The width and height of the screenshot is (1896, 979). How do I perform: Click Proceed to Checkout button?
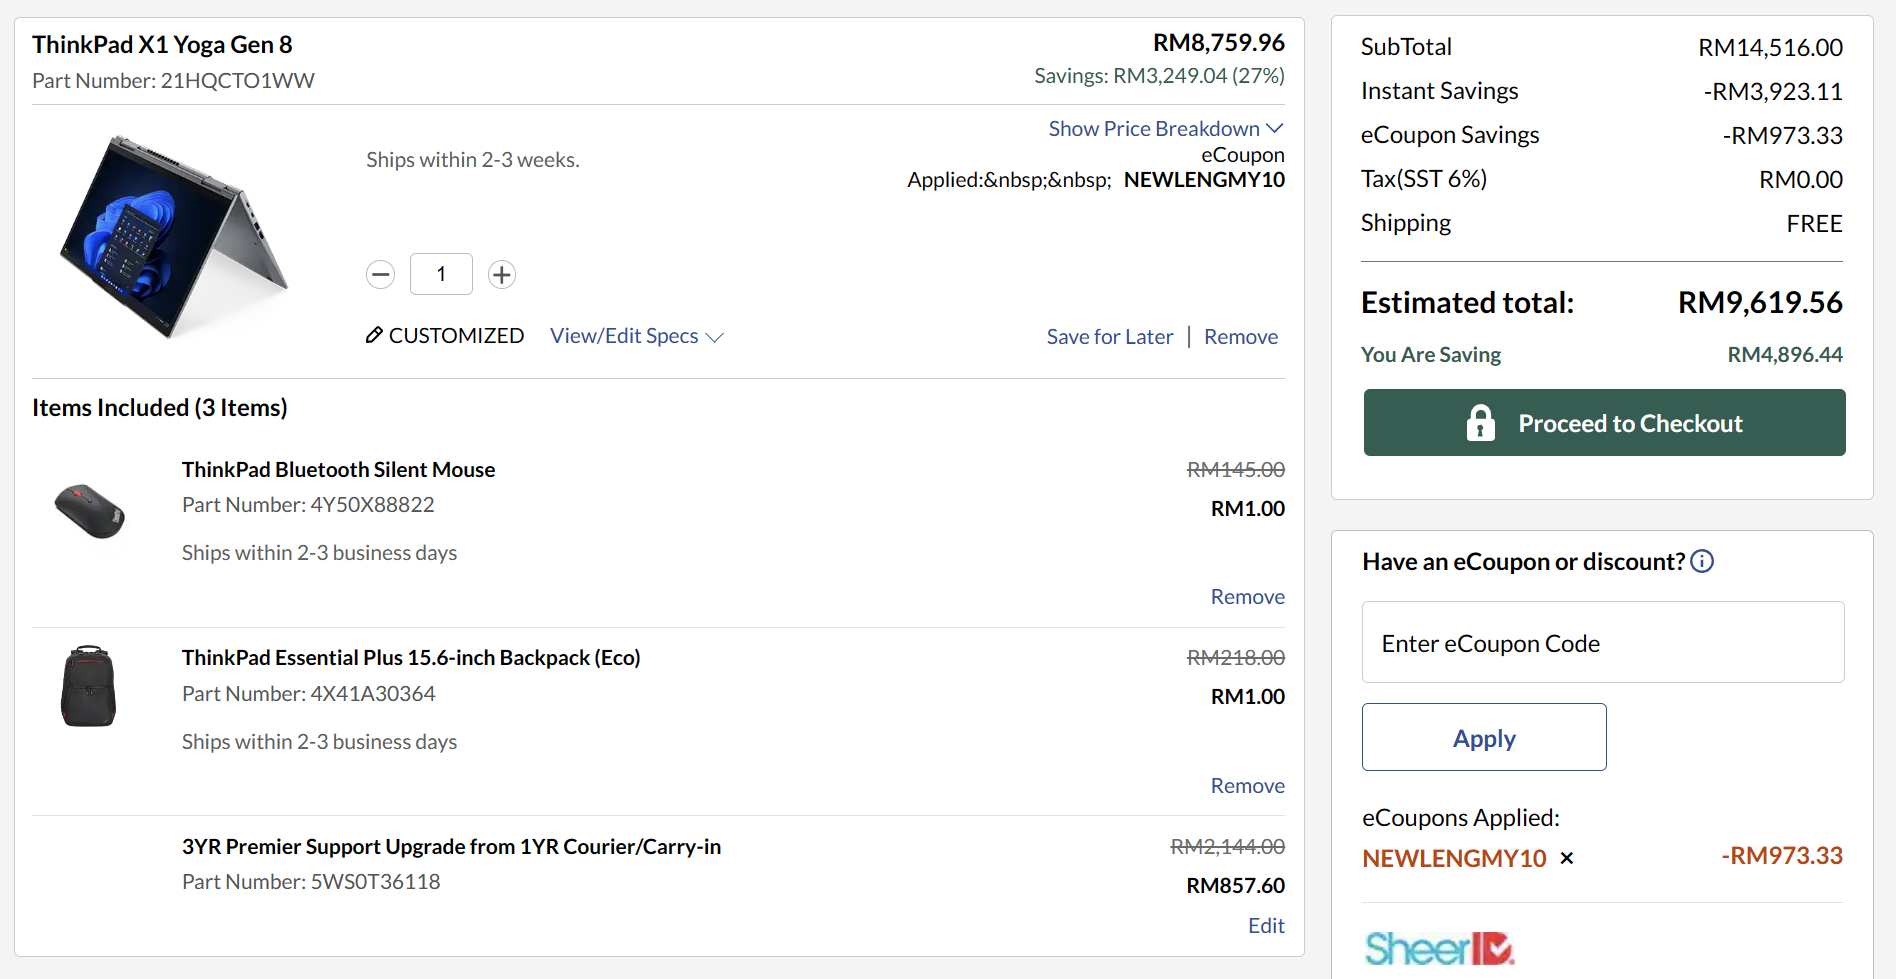coord(1605,423)
